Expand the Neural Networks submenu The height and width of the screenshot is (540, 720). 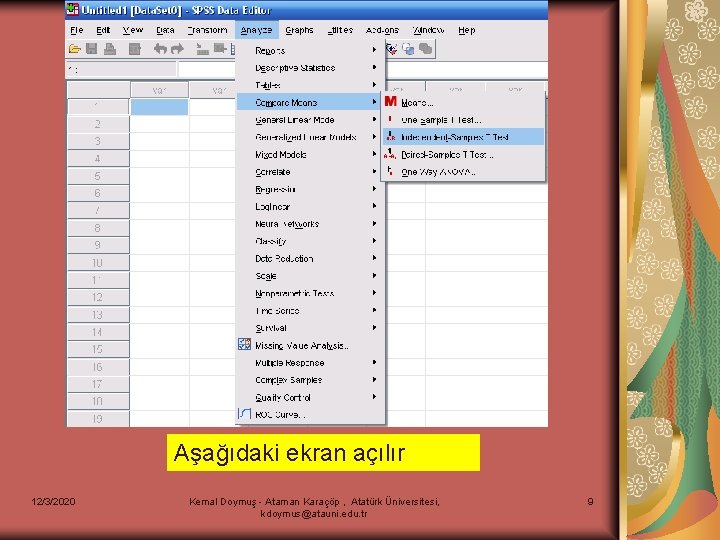point(310,224)
